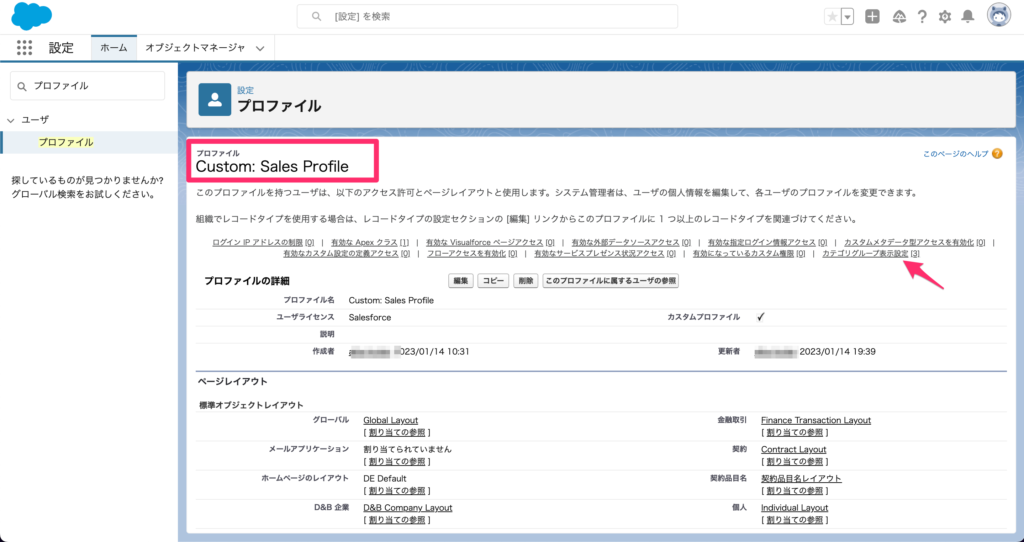Open the D&B Company Layout link

[408, 507]
